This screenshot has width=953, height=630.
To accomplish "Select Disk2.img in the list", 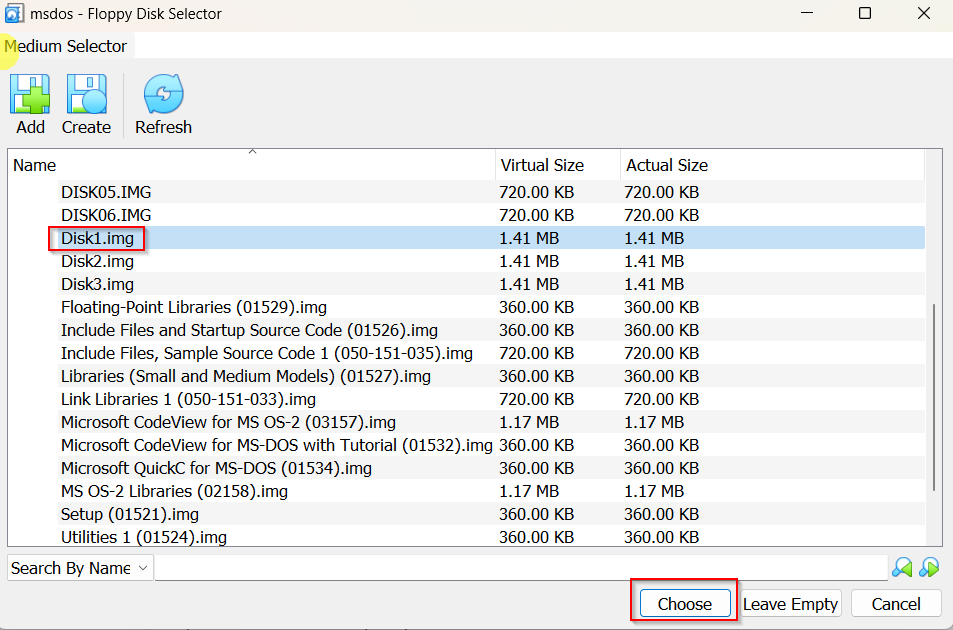I will pyautogui.click(x=97, y=261).
